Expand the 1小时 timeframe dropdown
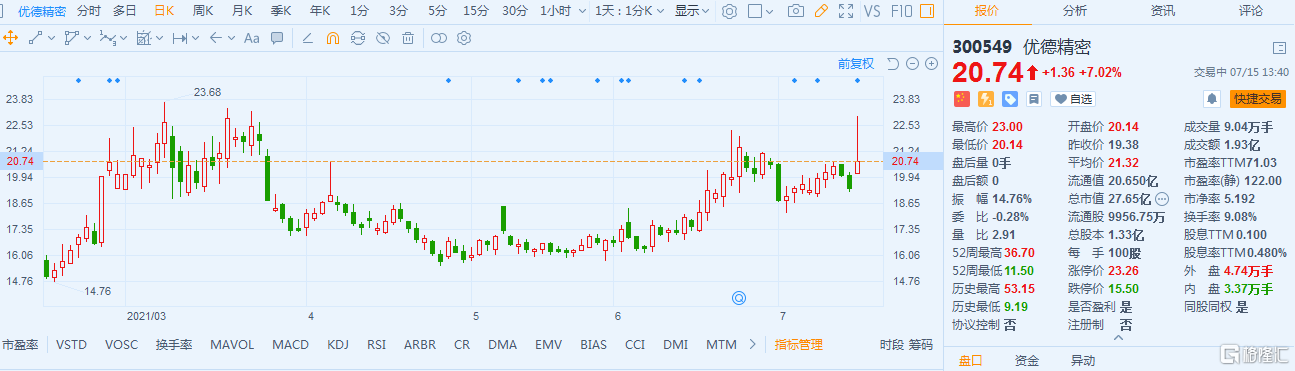 click(560, 11)
